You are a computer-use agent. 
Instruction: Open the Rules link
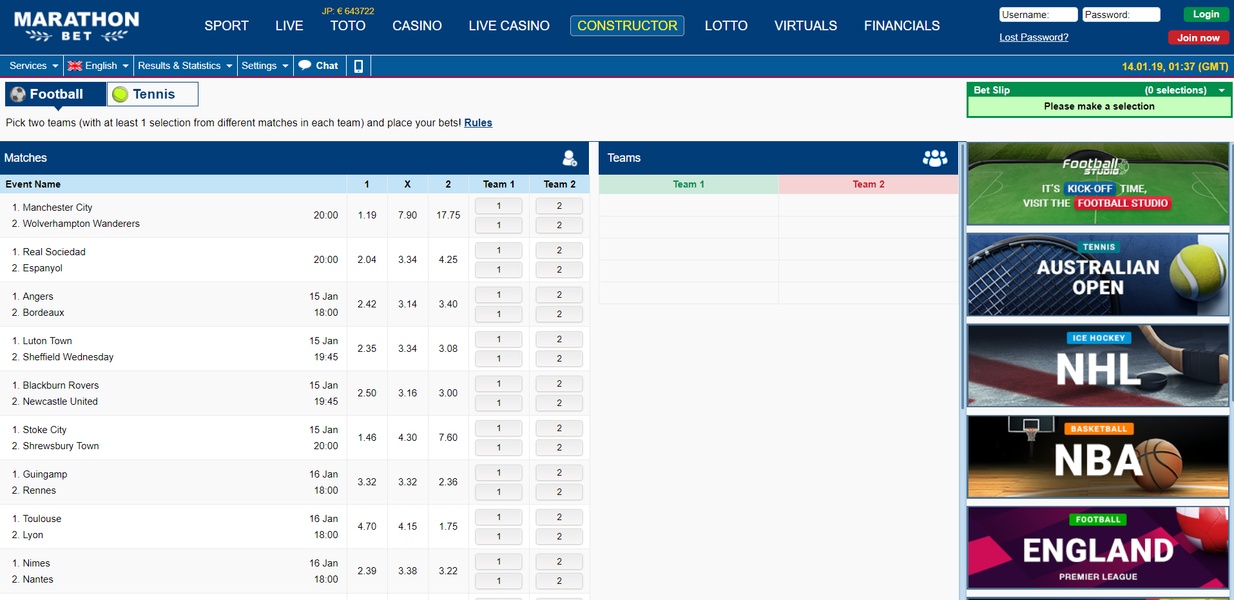478,122
